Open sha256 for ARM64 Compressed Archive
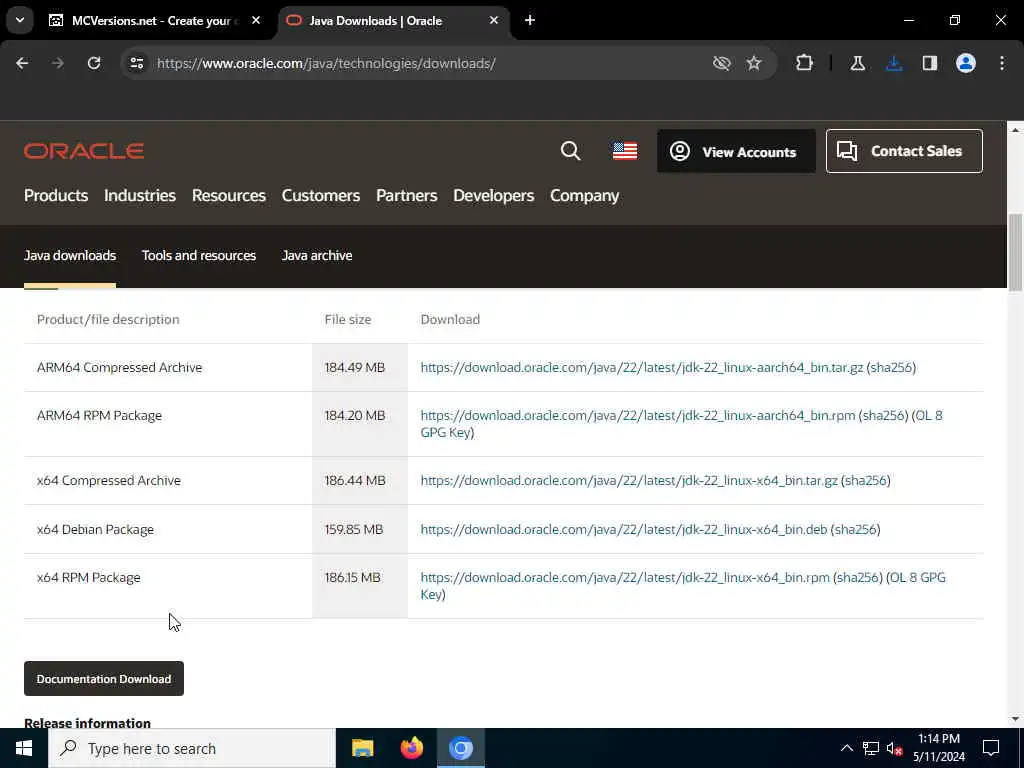 (891, 367)
